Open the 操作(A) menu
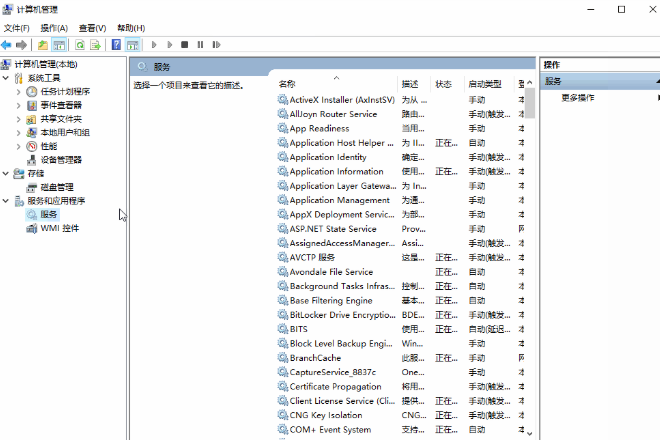Screen dimensions: 660x440 click(54, 28)
